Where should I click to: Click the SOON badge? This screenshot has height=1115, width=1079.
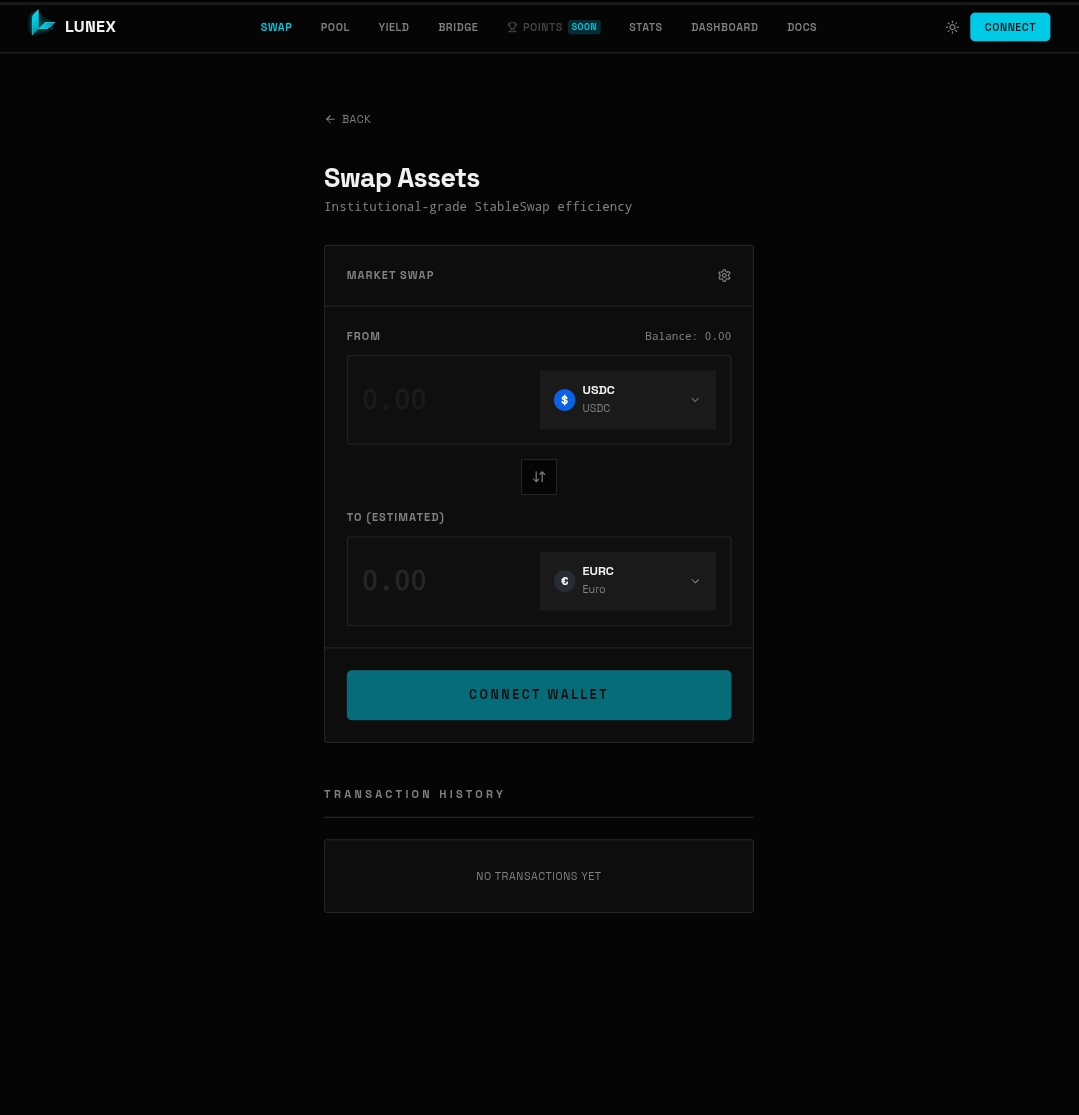tap(584, 27)
